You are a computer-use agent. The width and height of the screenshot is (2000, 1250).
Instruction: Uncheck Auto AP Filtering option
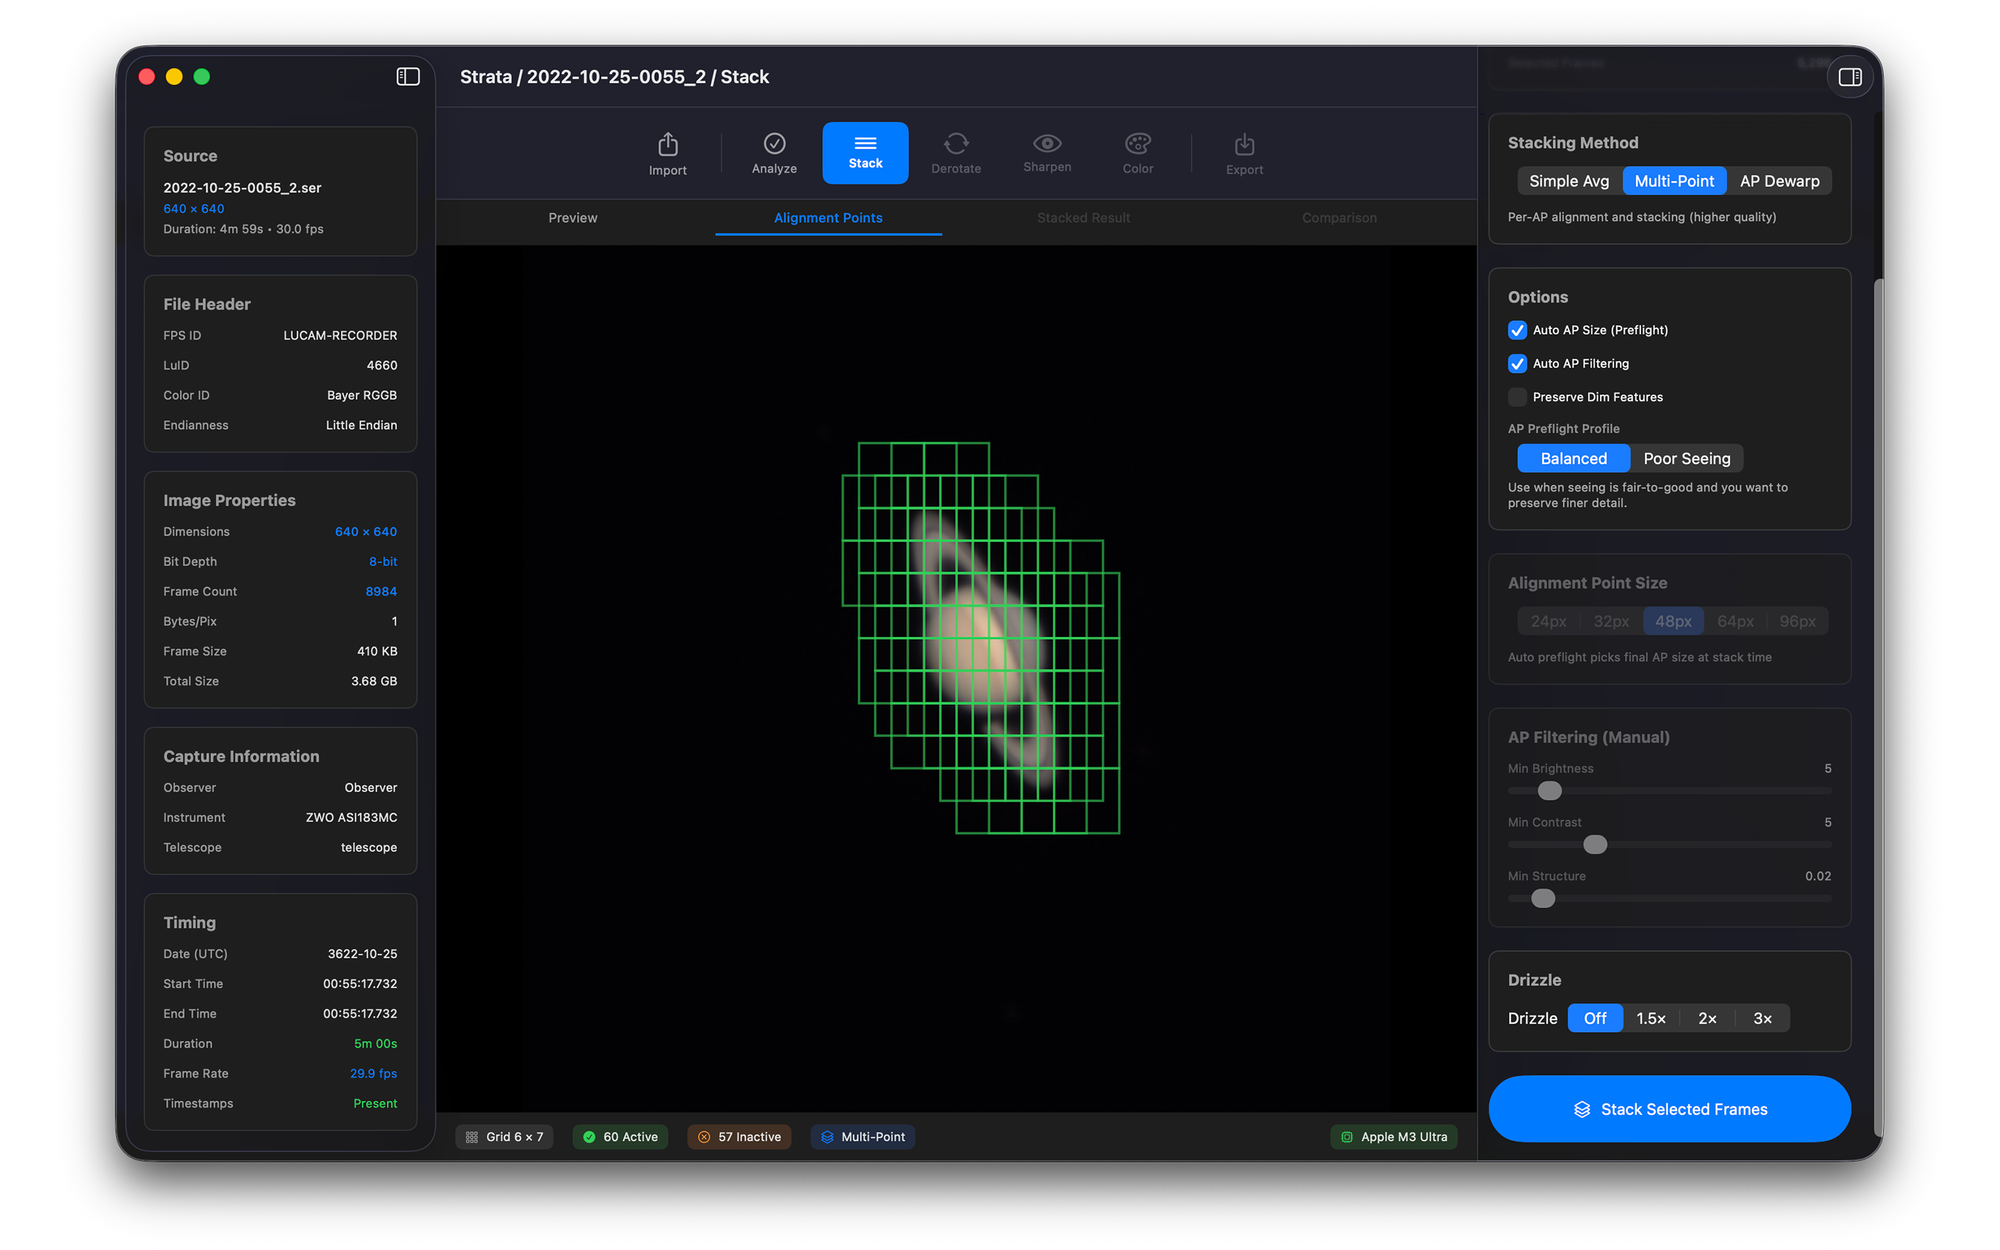click(1517, 364)
